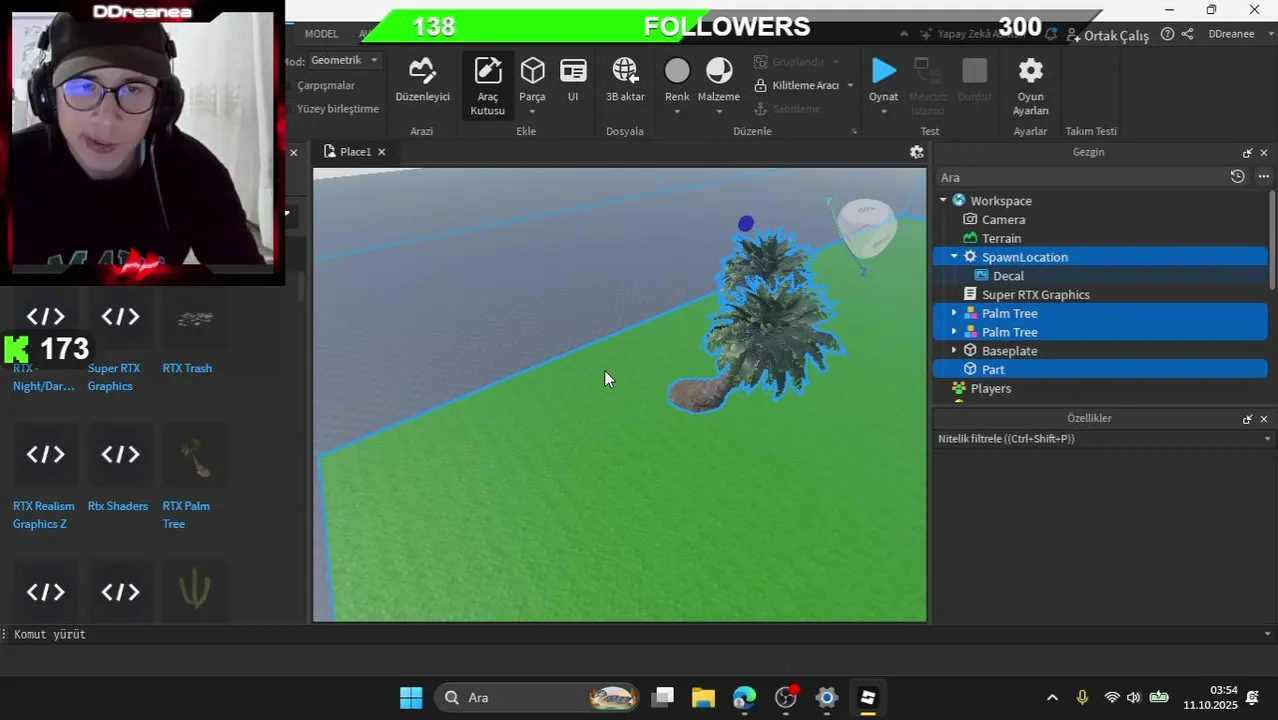Image resolution: width=1278 pixels, height=720 pixels.
Task: Click the share icon in title bar
Action: [x=1187, y=34]
